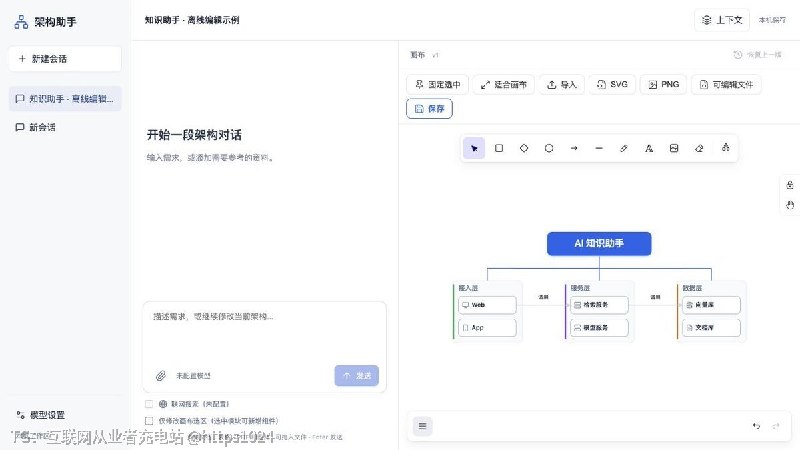800x450 pixels.
Task: Open the canvas hamburger menu
Action: point(422,426)
